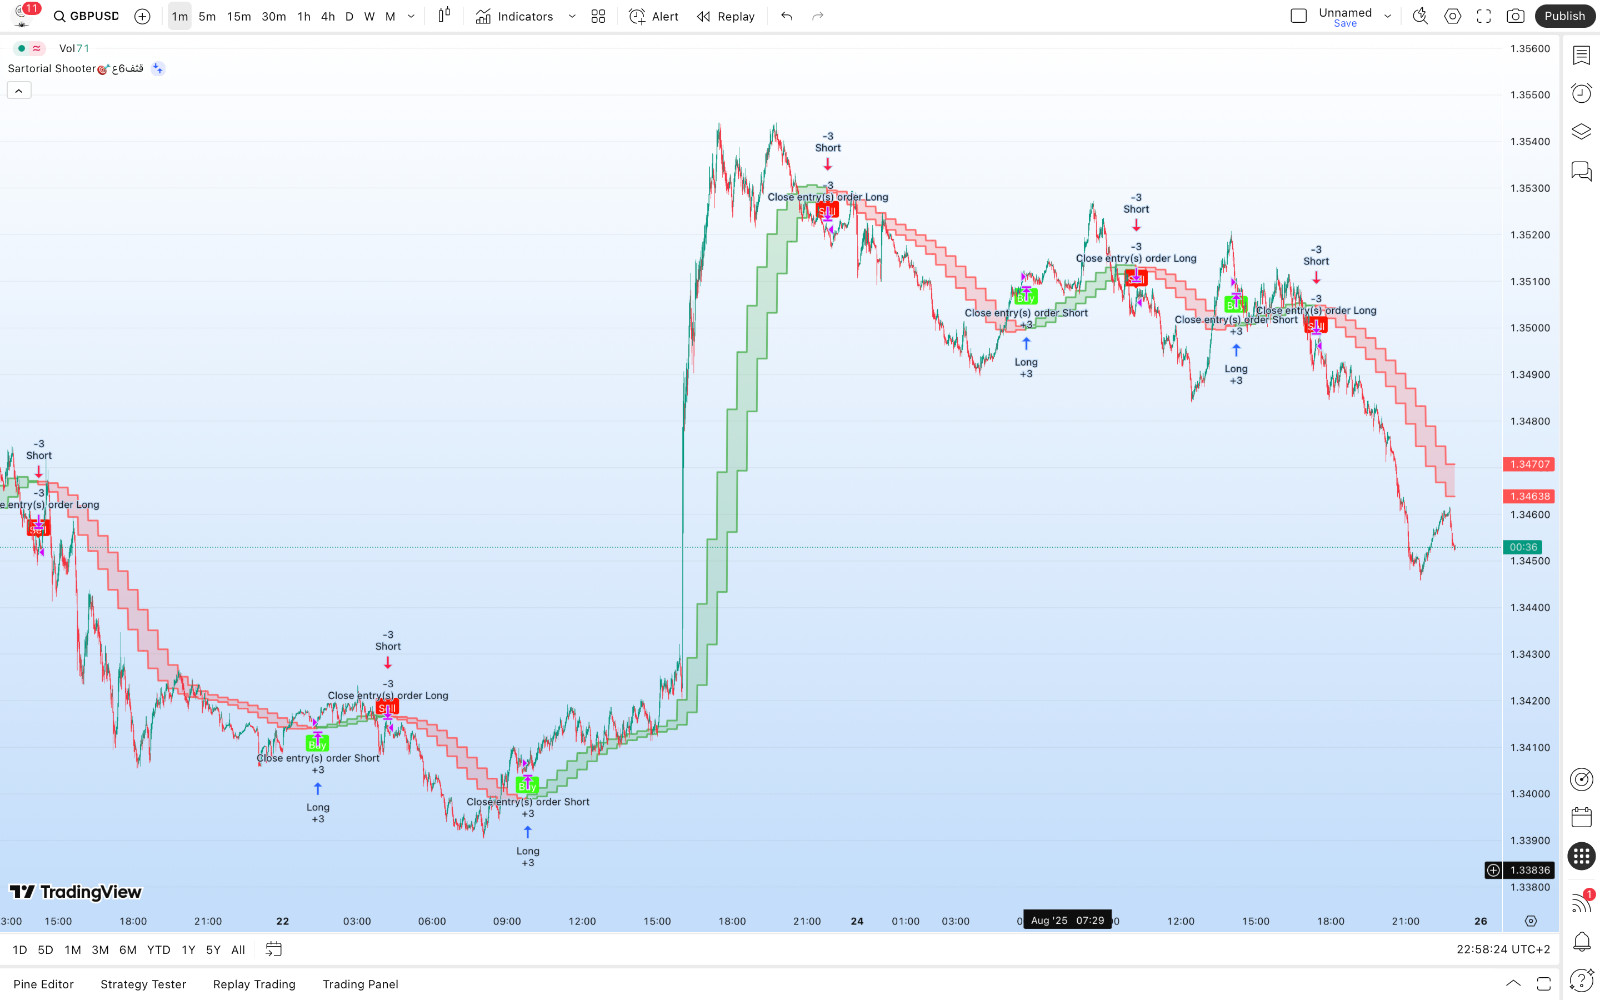Screen dimensions: 1600x1000
Task: Click the plus icon beside the 1.33836 price label
Action: [x=1493, y=870]
